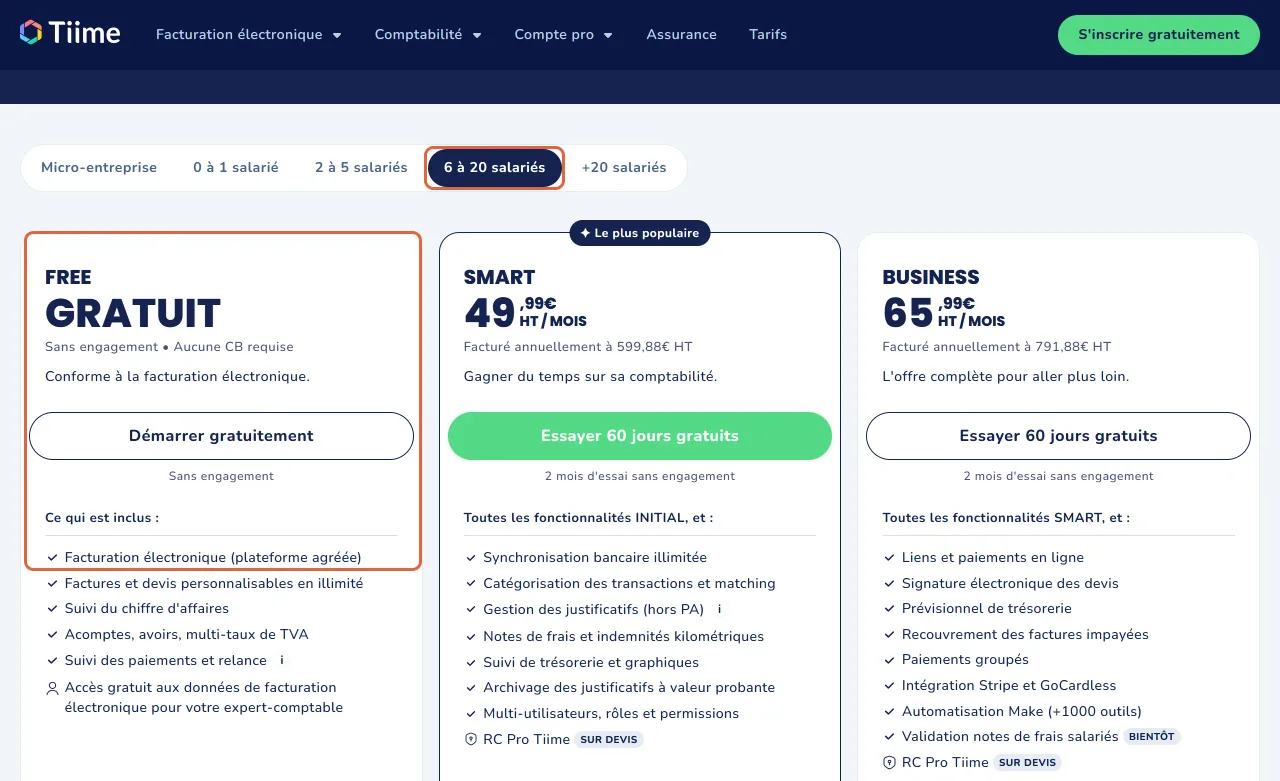Switch to +20 salariés tab
Image resolution: width=1280 pixels, height=781 pixels.
[x=624, y=167]
